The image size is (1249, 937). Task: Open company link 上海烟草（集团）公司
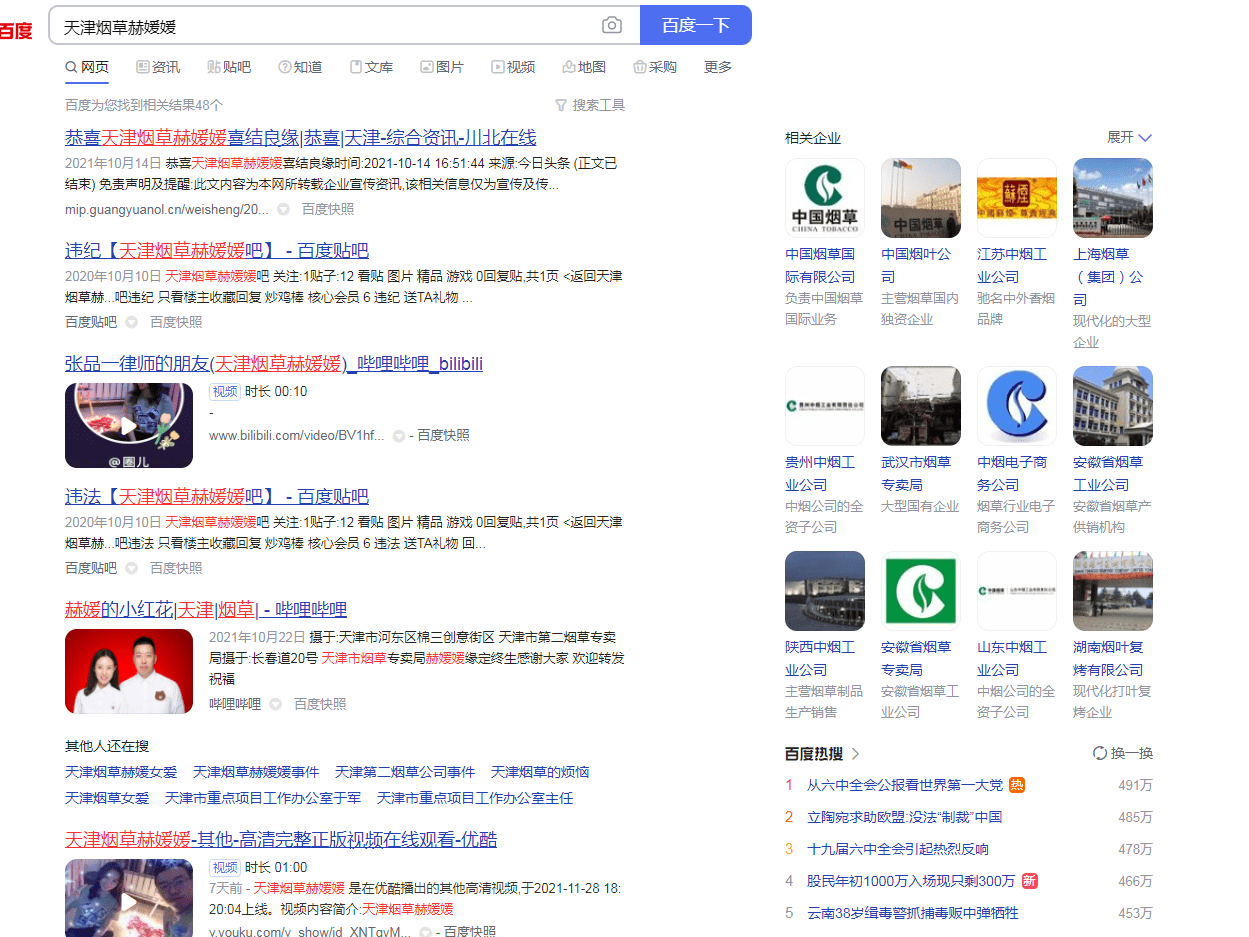click(x=1108, y=277)
